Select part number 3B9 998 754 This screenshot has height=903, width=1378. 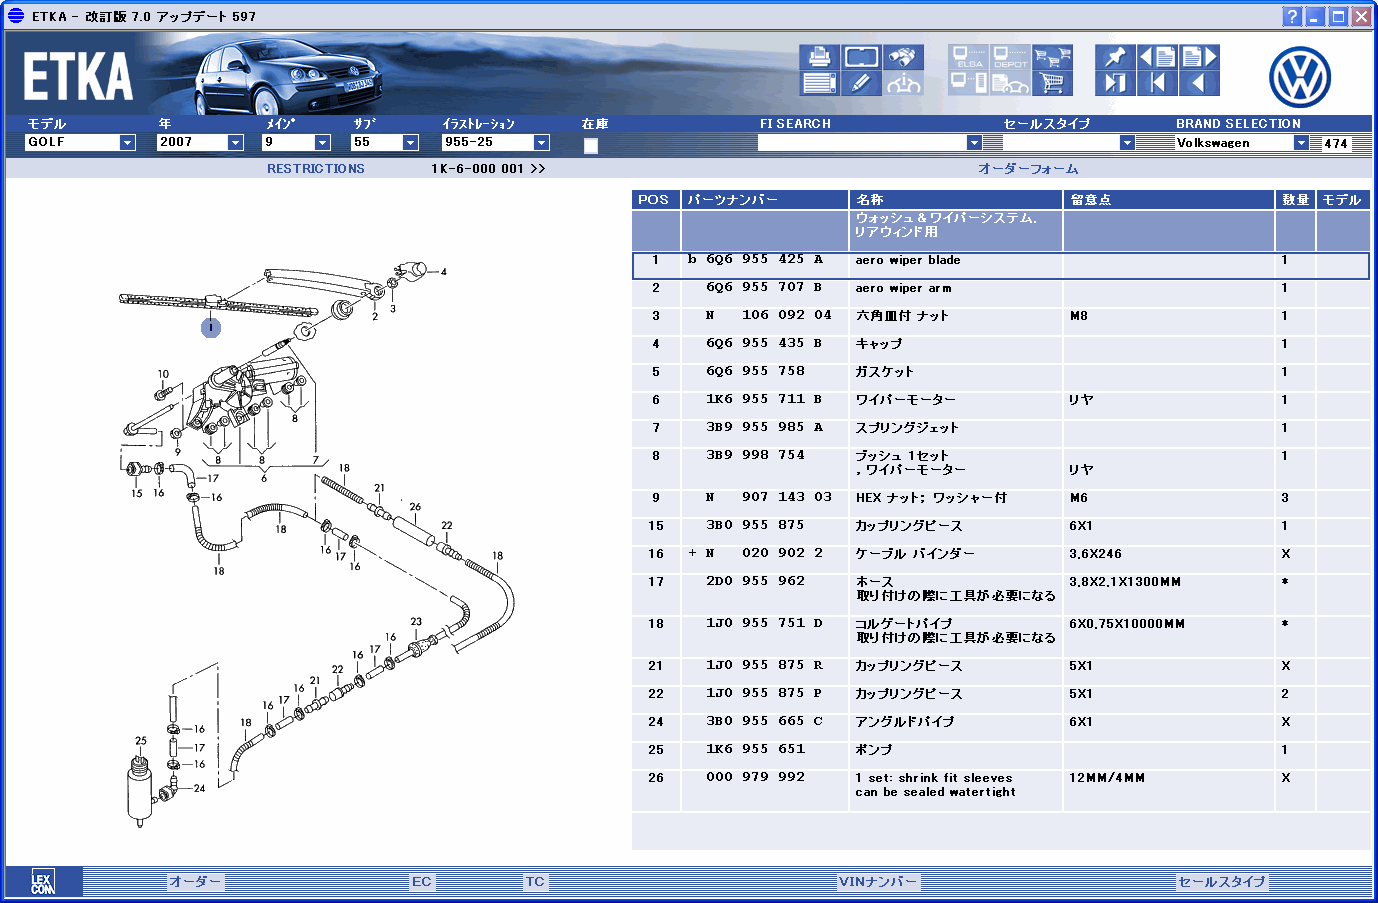(x=755, y=455)
